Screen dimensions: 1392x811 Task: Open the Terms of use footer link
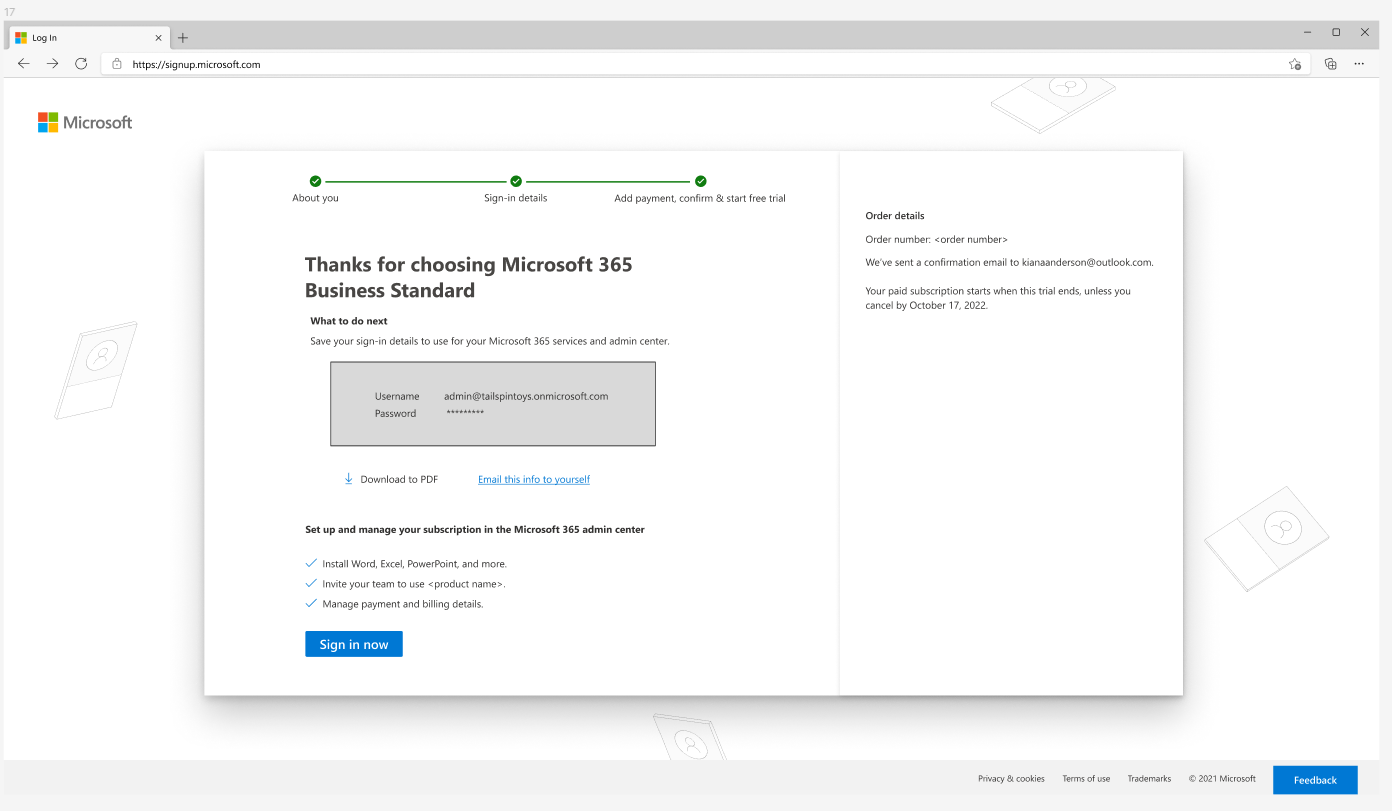point(1086,779)
